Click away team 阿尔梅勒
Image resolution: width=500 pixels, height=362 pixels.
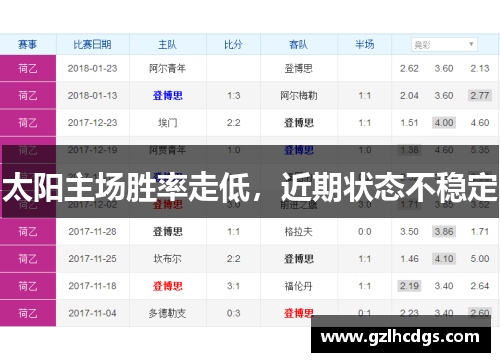point(298,96)
